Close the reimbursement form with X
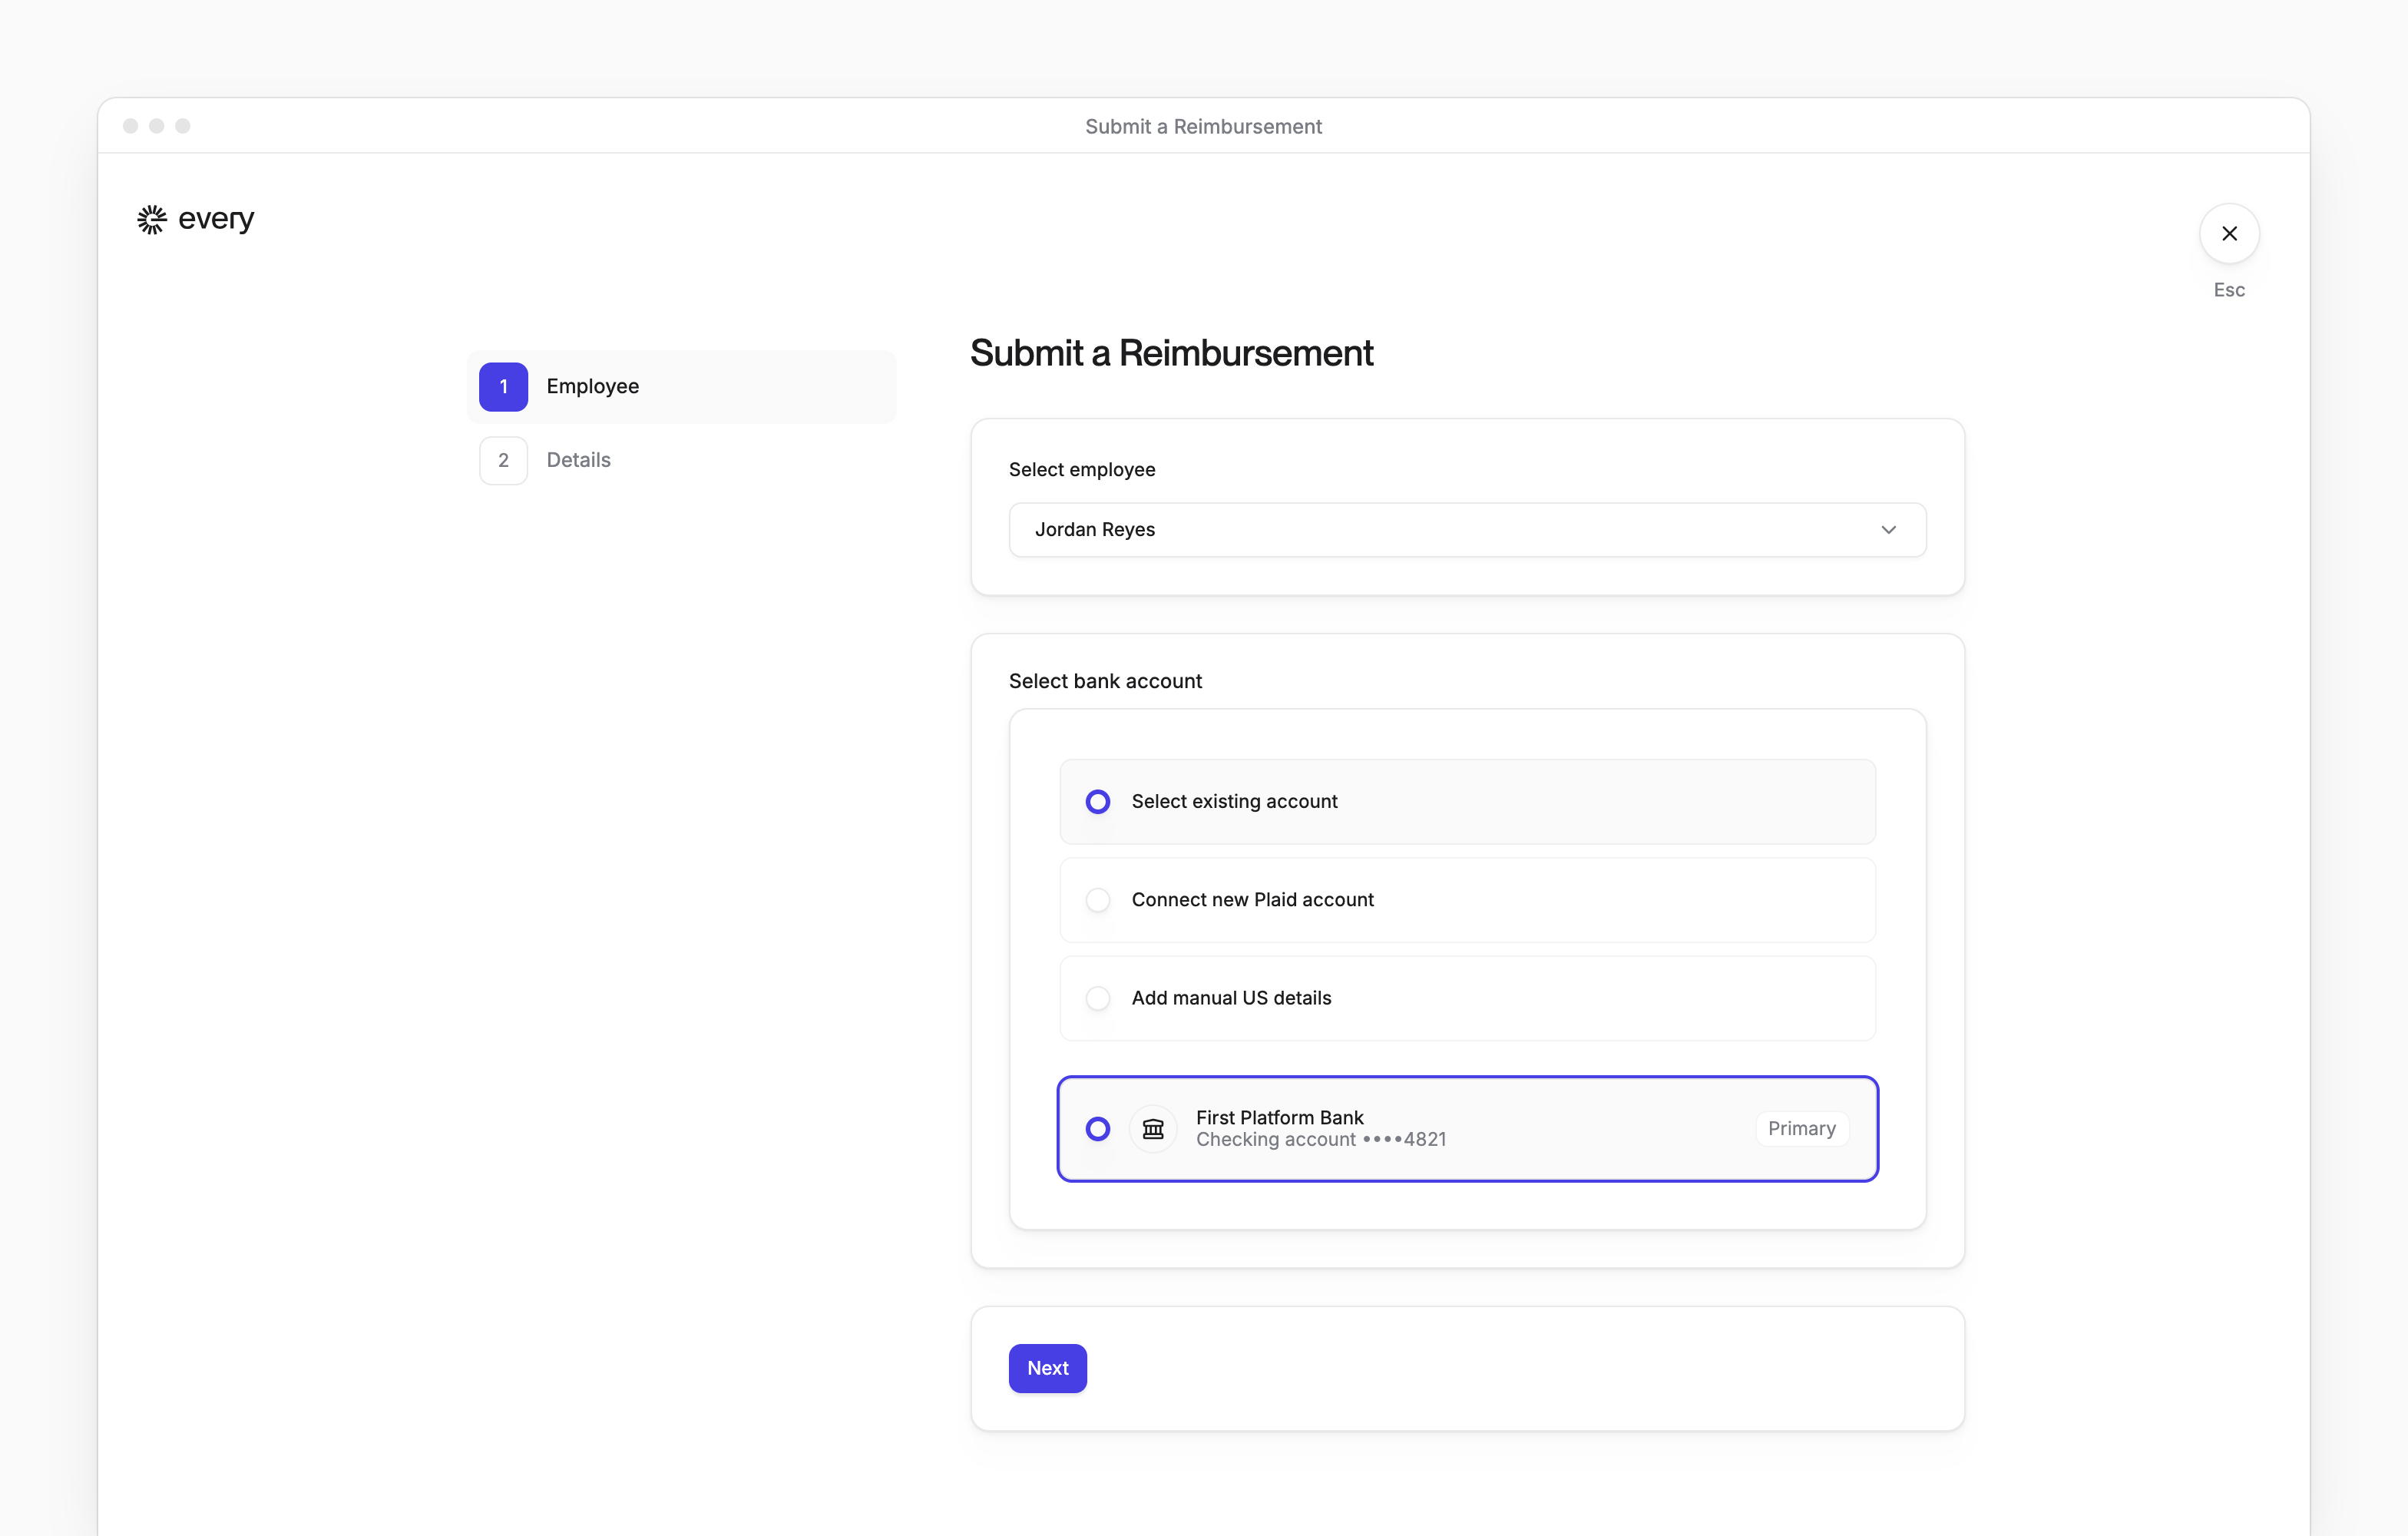The height and width of the screenshot is (1536, 2408). pyautogui.click(x=2229, y=233)
